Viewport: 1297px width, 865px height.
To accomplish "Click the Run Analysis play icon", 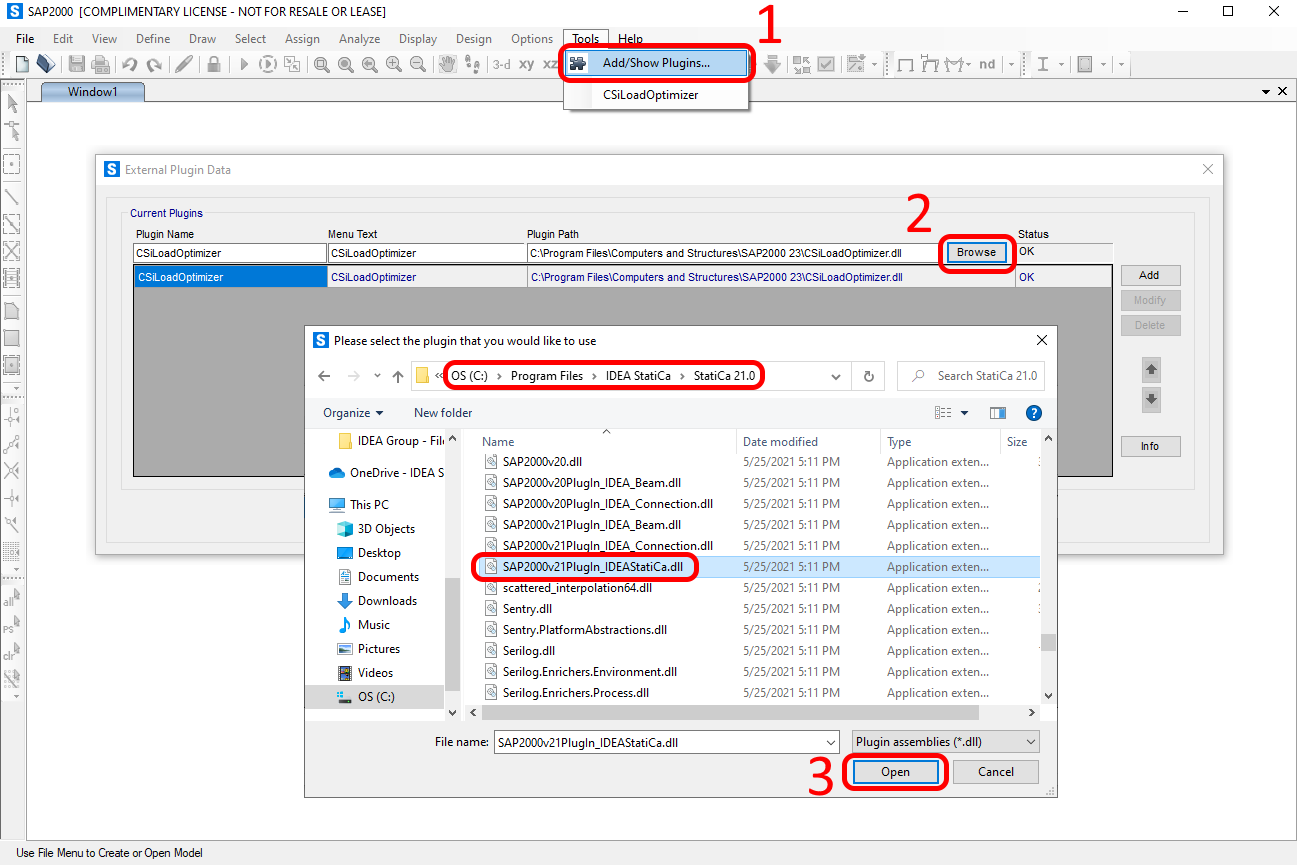I will click(243, 64).
